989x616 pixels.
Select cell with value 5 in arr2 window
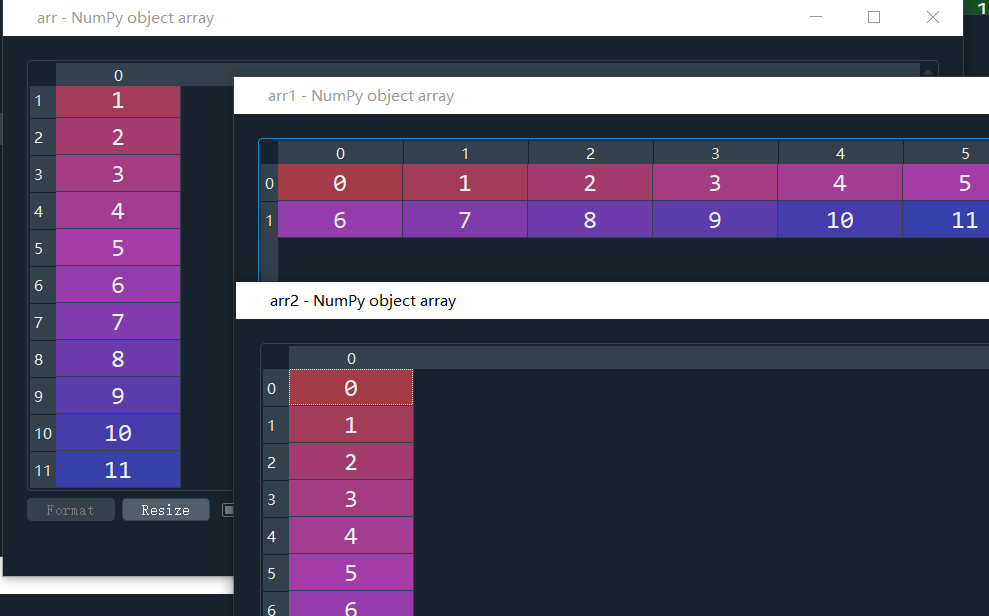click(351, 572)
